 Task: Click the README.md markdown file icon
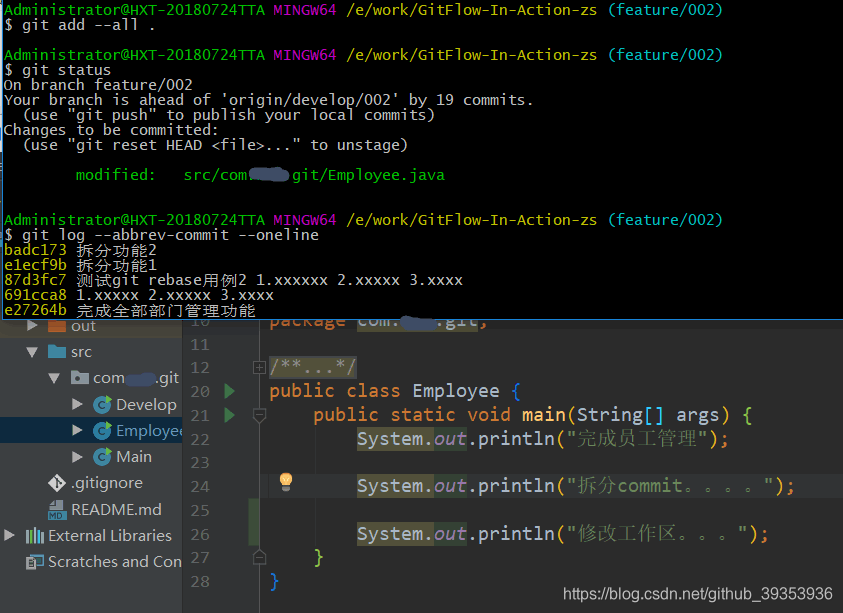click(57, 510)
